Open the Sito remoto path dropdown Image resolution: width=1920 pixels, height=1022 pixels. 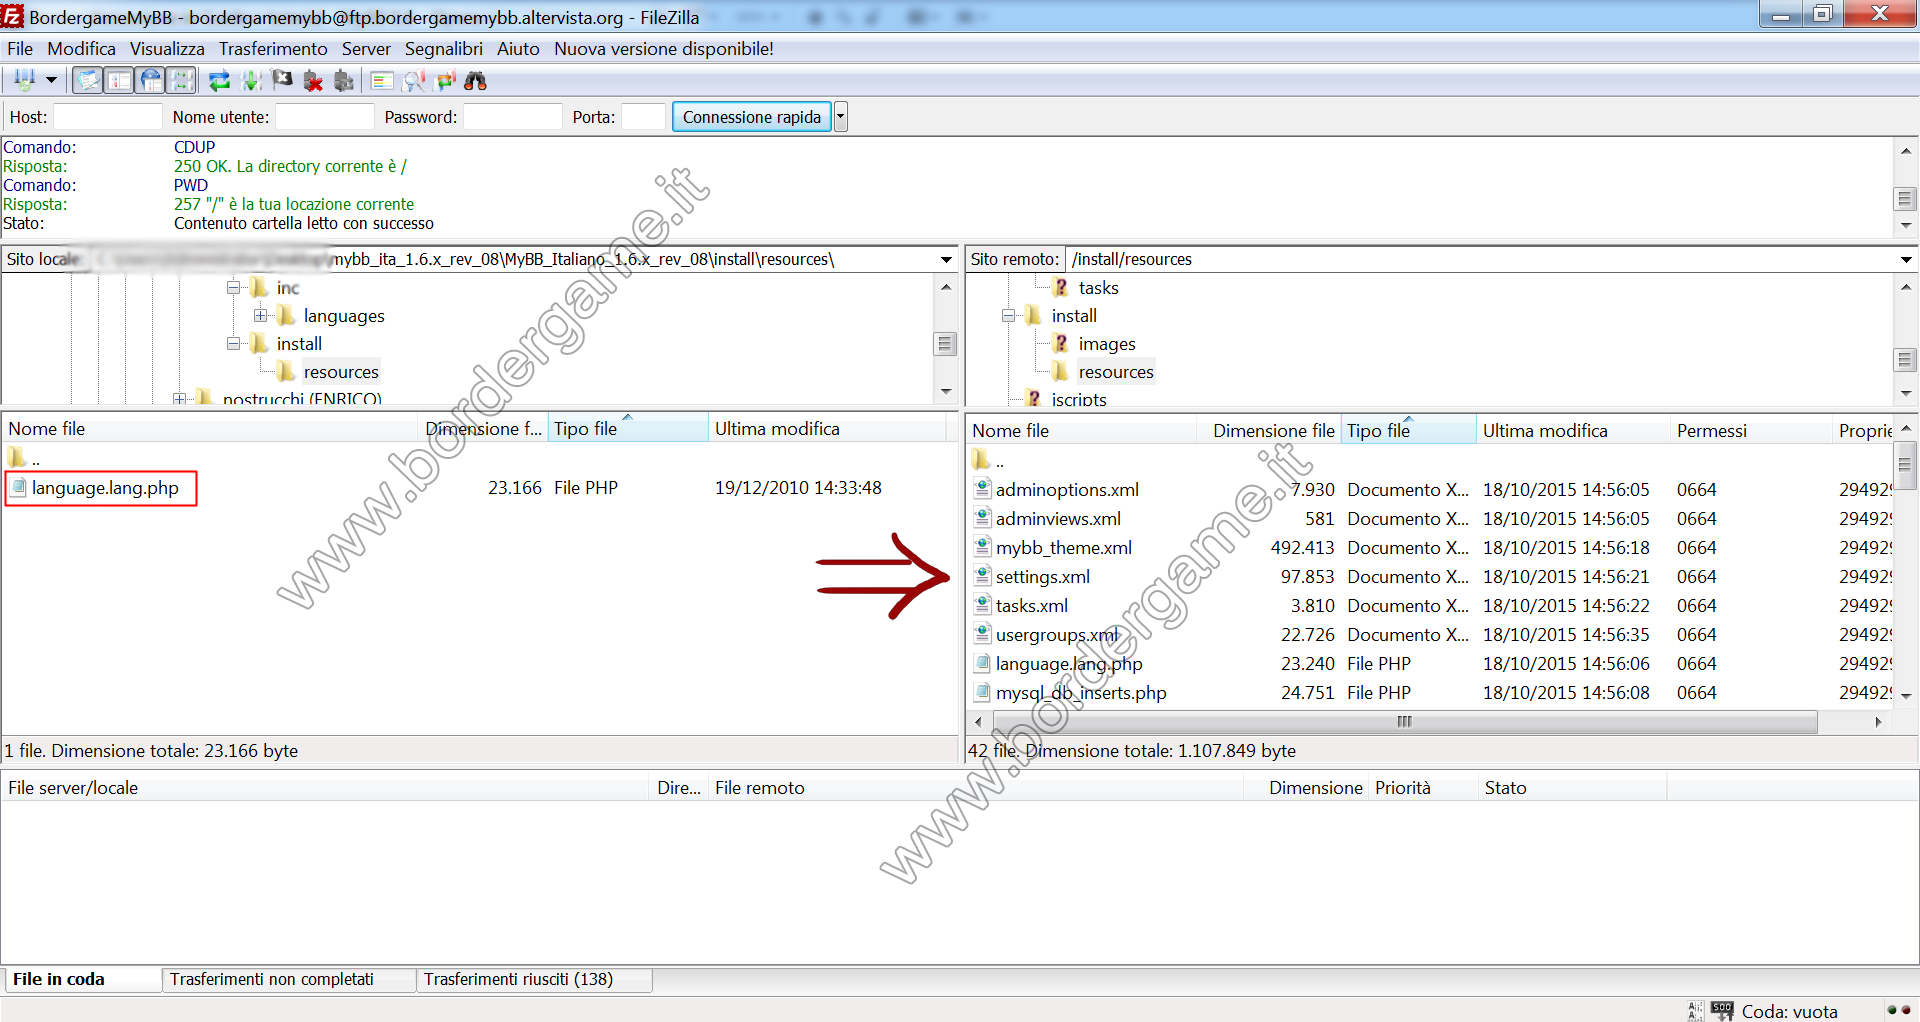pyautogui.click(x=1906, y=259)
